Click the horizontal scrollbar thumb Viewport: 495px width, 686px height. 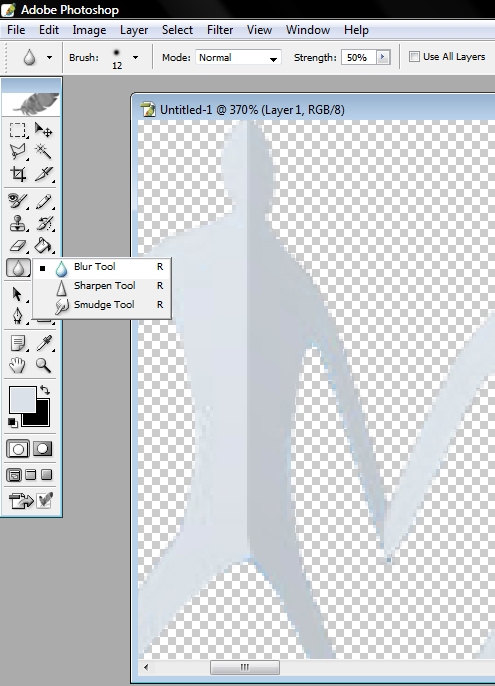coord(245,667)
